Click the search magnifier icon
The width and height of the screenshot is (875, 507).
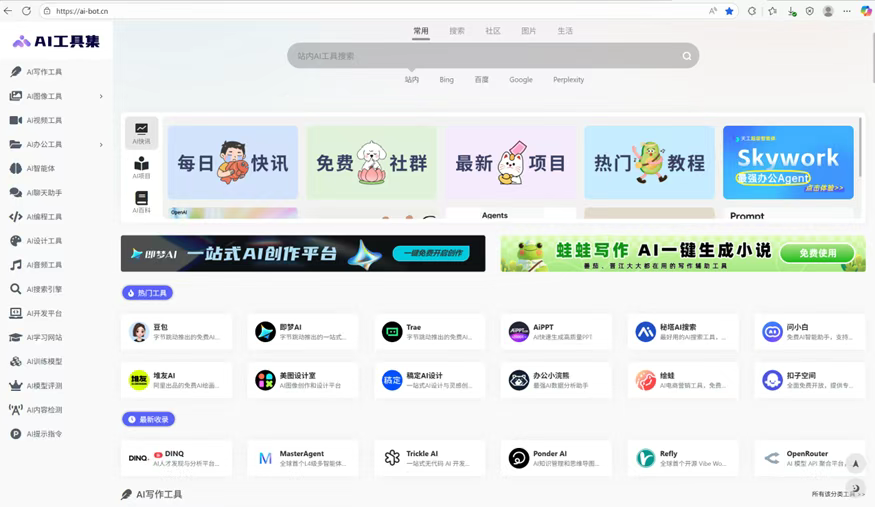pos(687,56)
